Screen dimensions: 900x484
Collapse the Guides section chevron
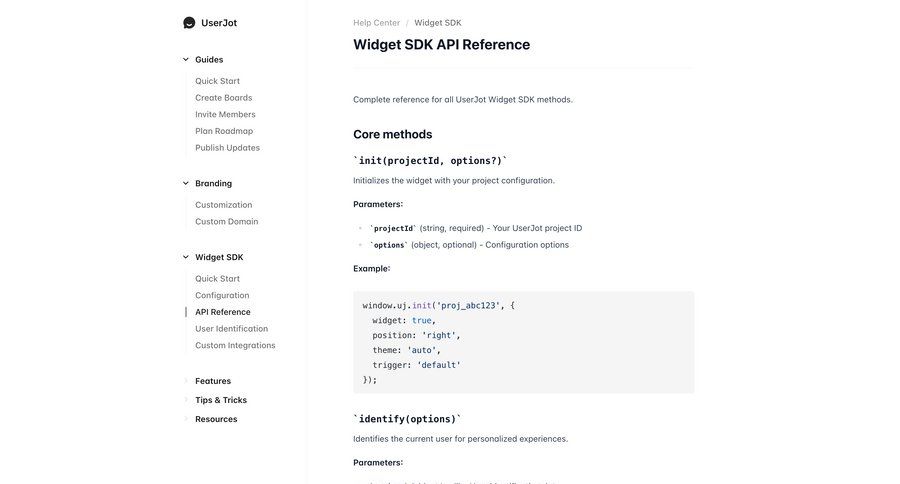pyautogui.click(x=186, y=60)
